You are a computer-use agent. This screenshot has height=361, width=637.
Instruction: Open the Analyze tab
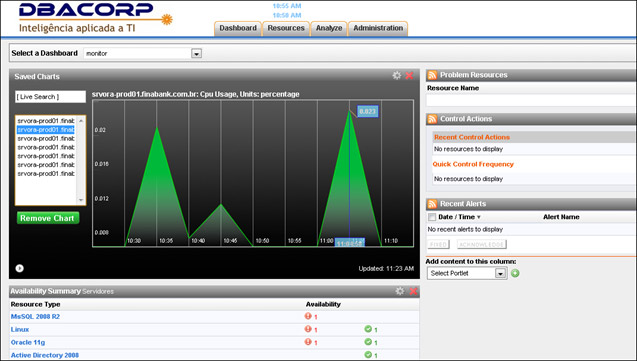[329, 28]
